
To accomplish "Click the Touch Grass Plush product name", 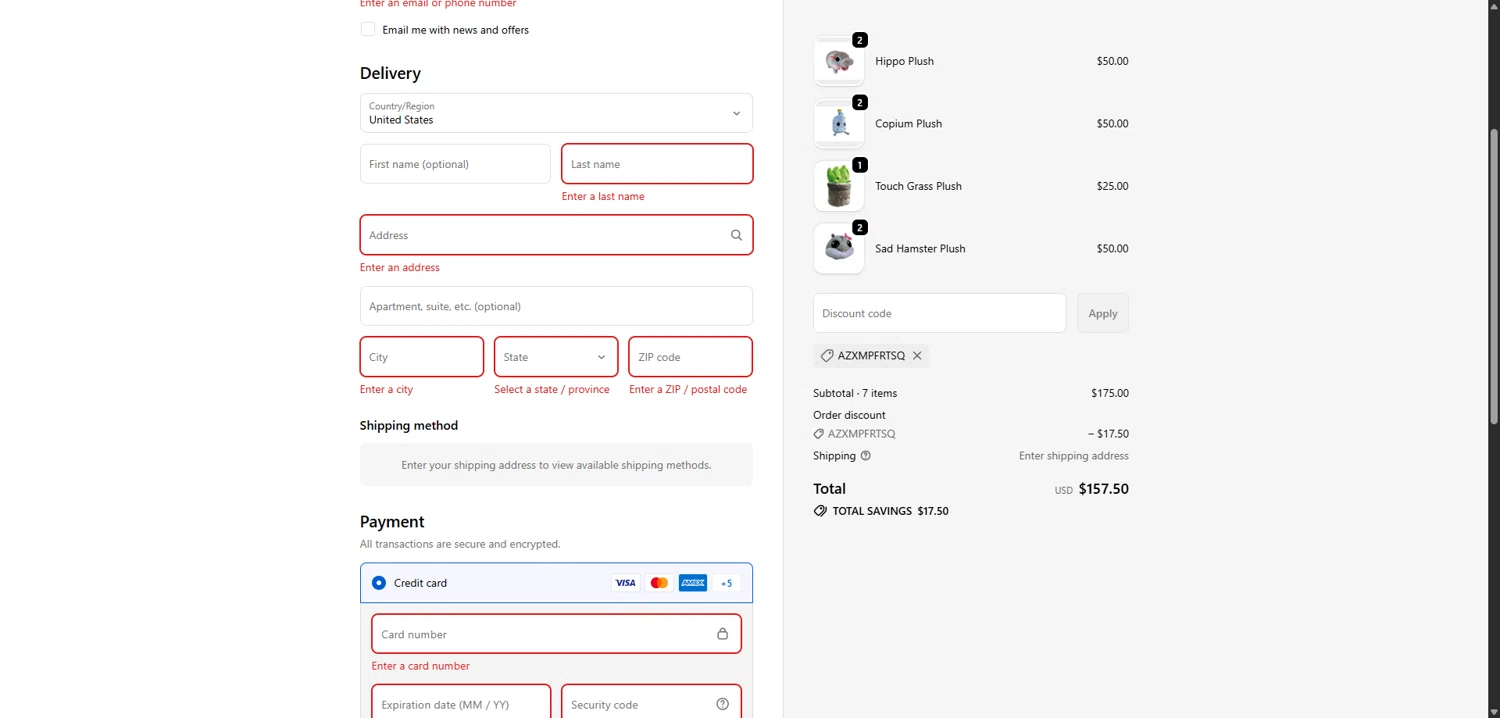I will 918,186.
